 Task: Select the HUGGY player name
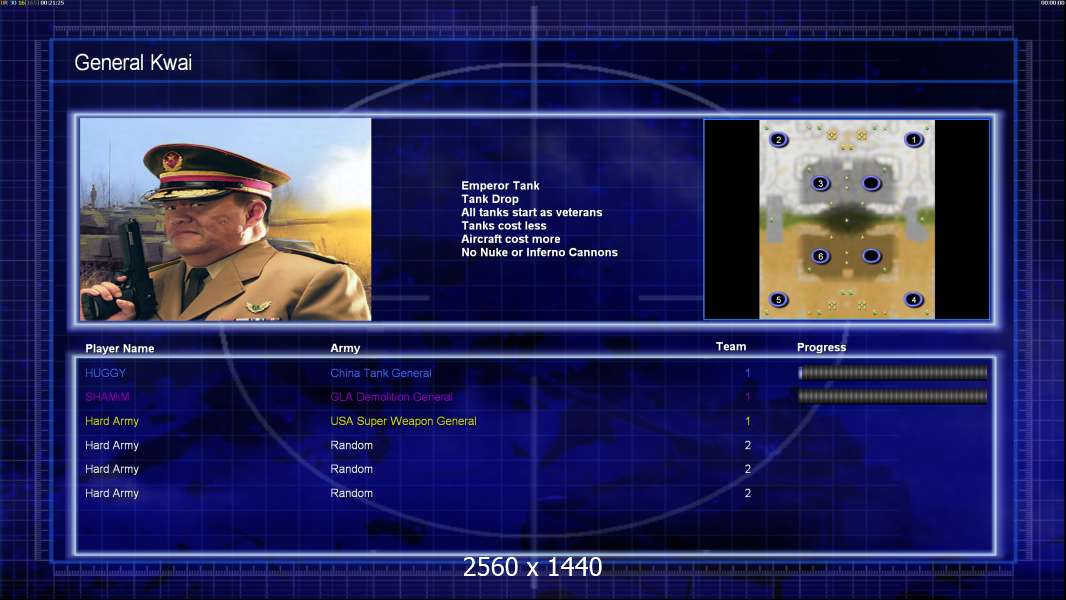click(x=105, y=373)
